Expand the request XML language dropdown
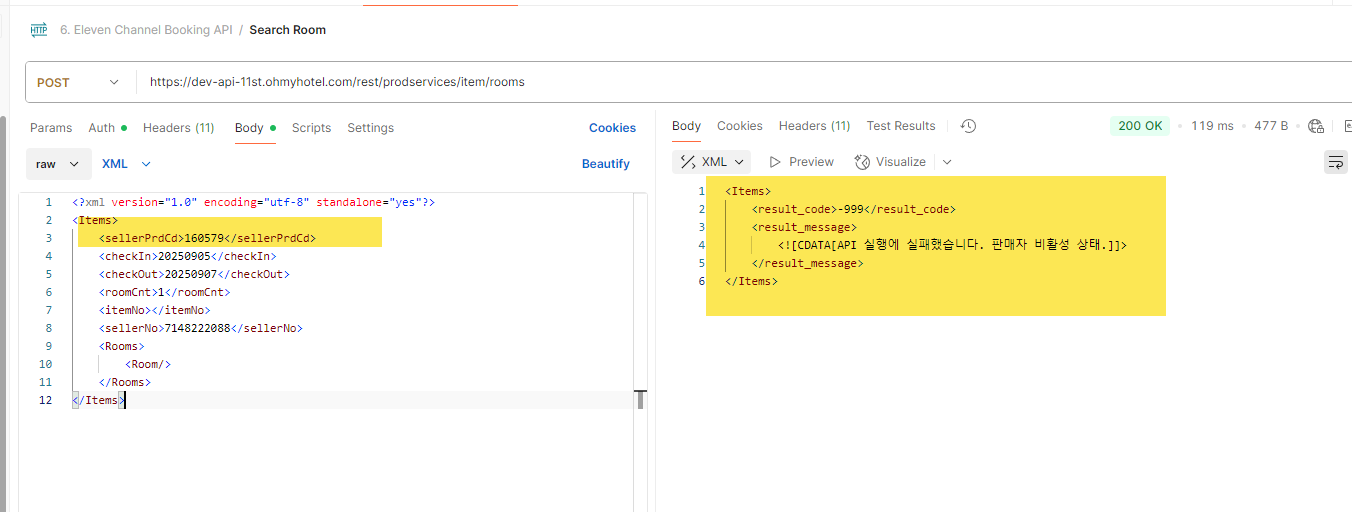The image size is (1352, 512). coord(126,164)
